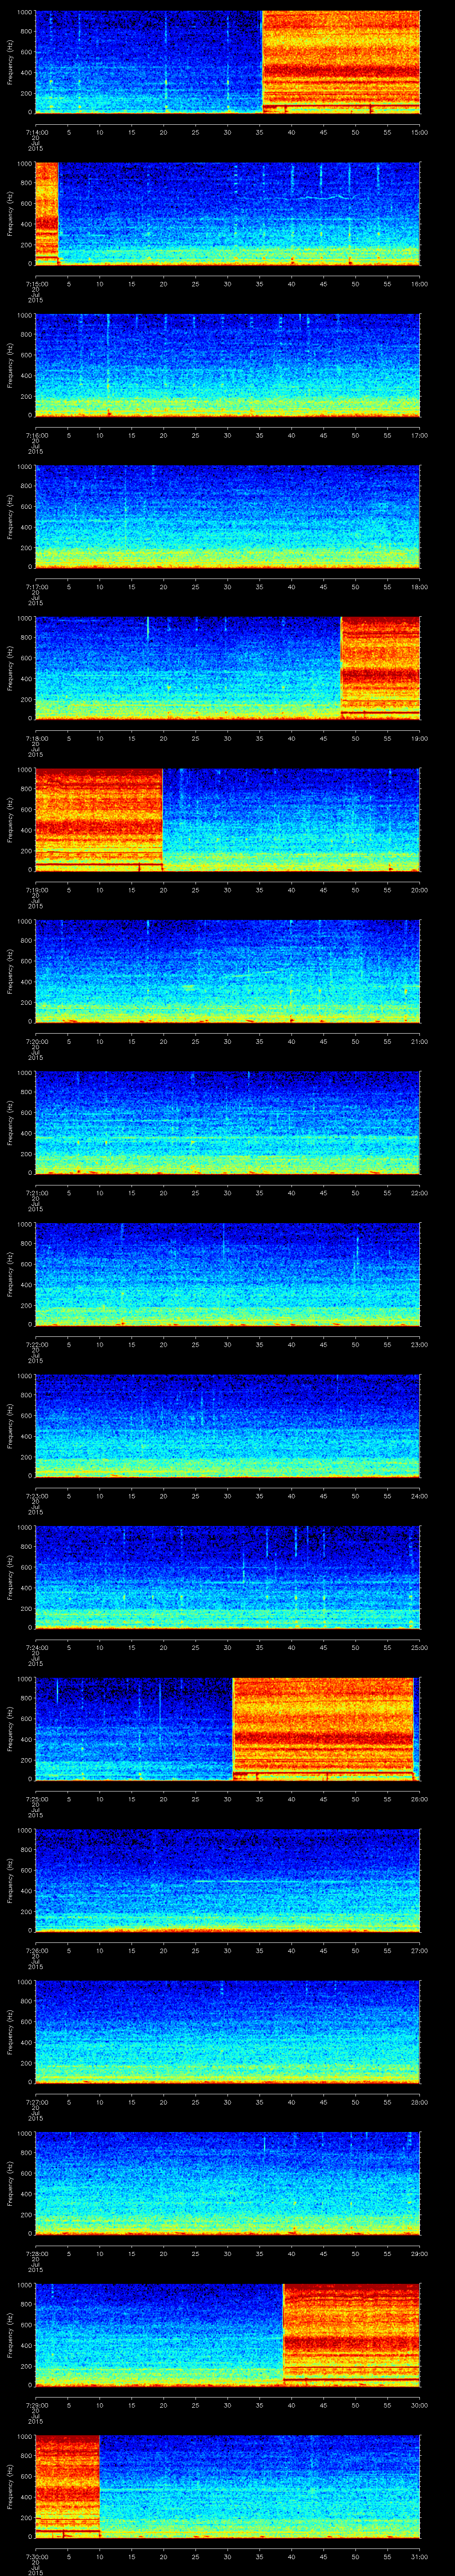Click the '31:00' end-of-axis time label
This screenshot has height=2576, width=455.
tap(419, 2556)
